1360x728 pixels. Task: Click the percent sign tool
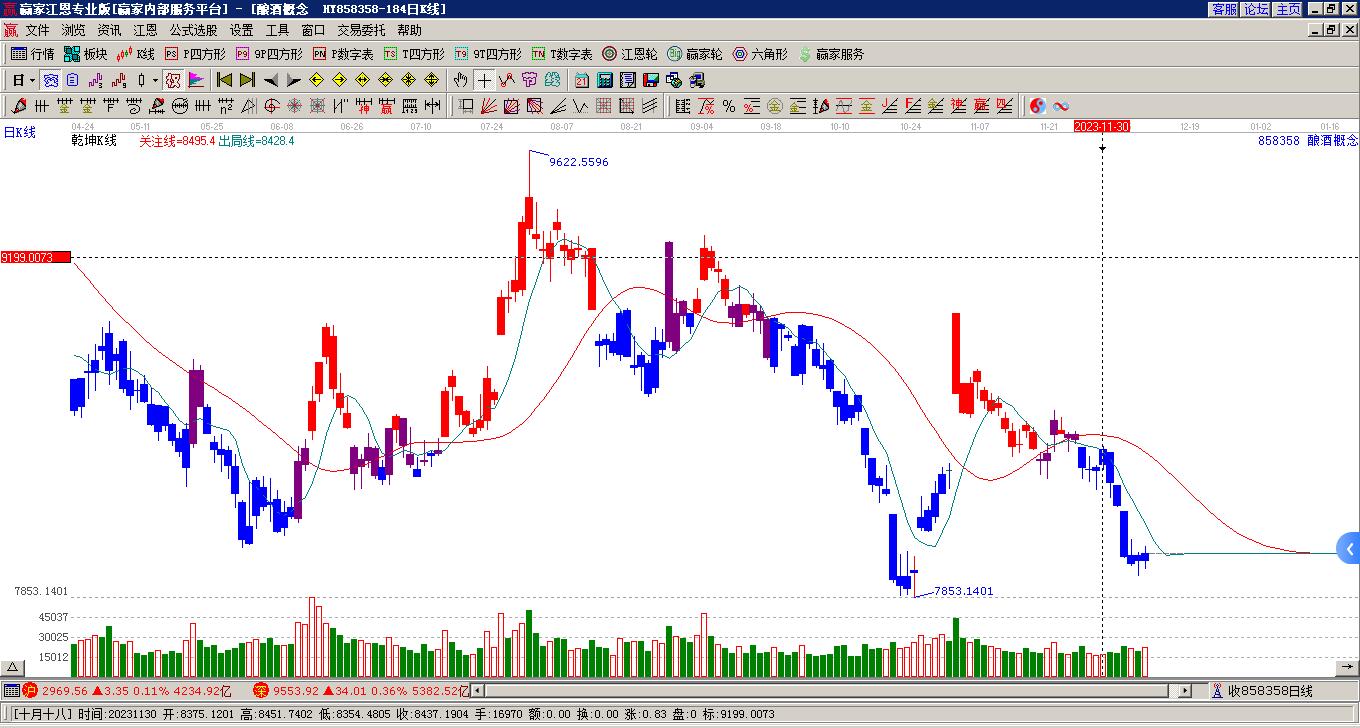pyautogui.click(x=729, y=106)
